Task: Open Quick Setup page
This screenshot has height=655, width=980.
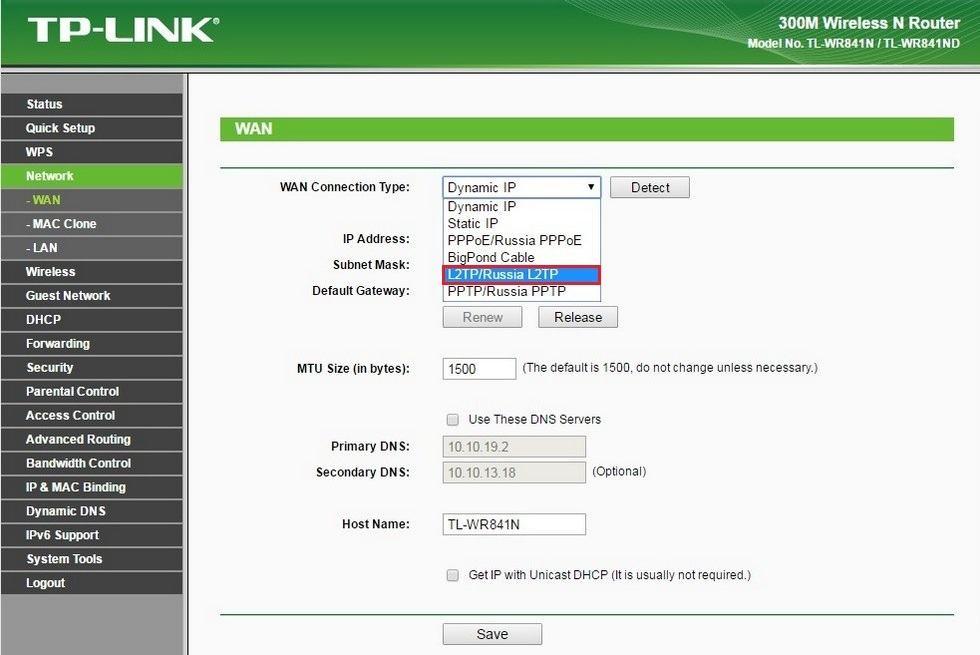Action: tap(91, 128)
